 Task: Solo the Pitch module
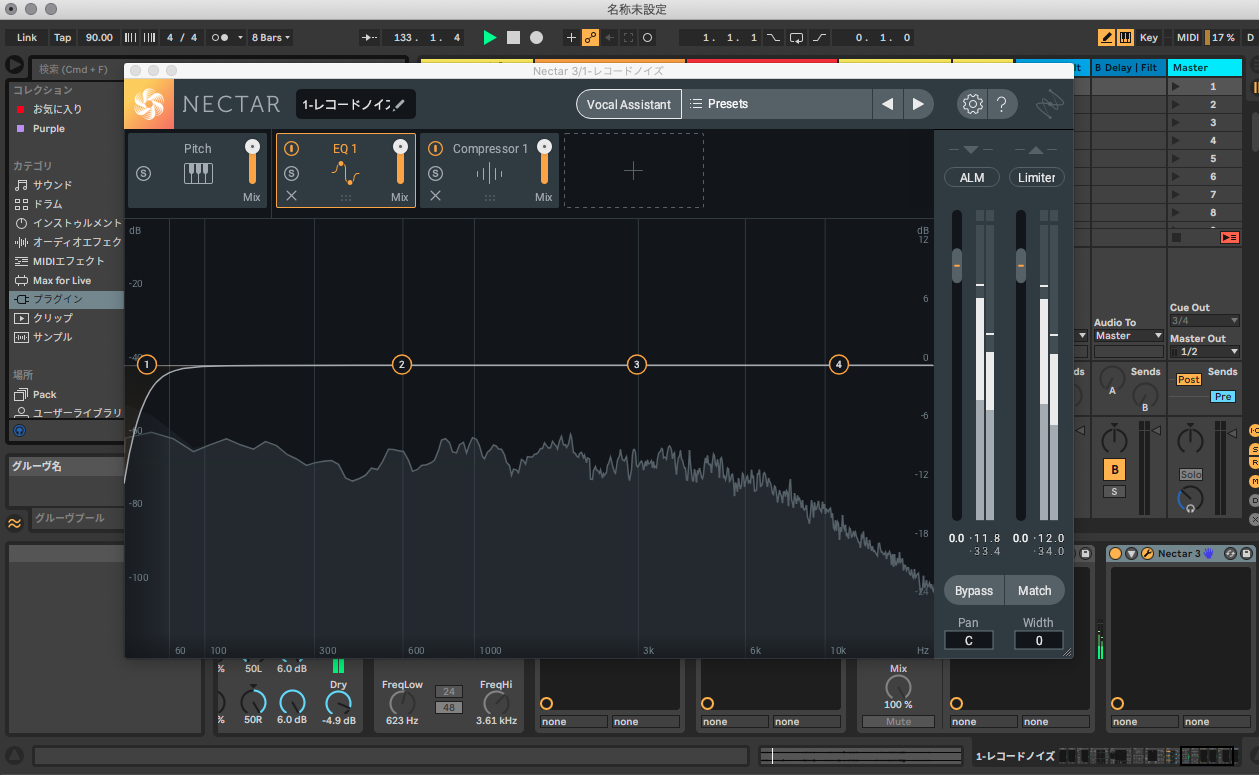click(x=143, y=173)
